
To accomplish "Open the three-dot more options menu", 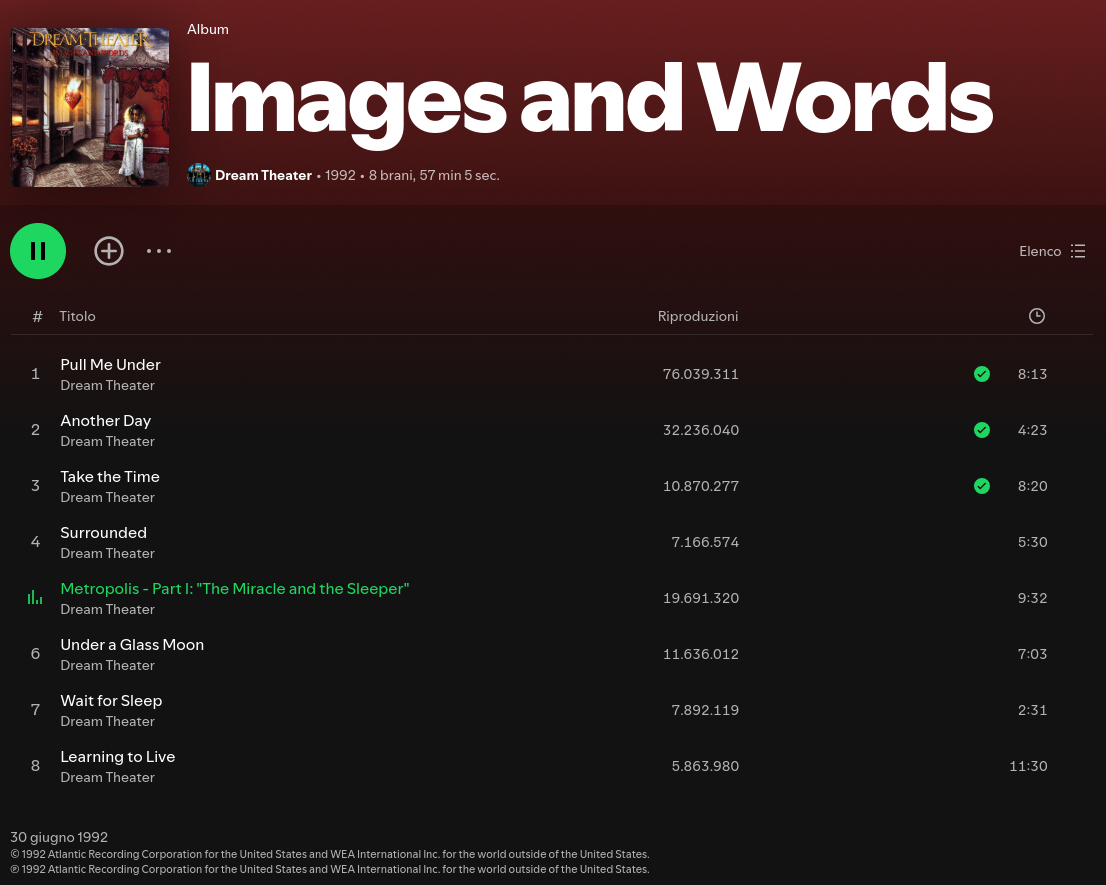I will click(159, 251).
